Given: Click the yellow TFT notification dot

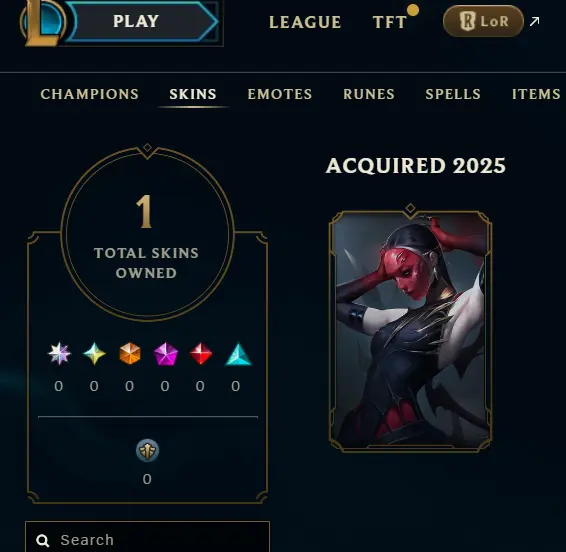Looking at the screenshot, I should click(413, 10).
